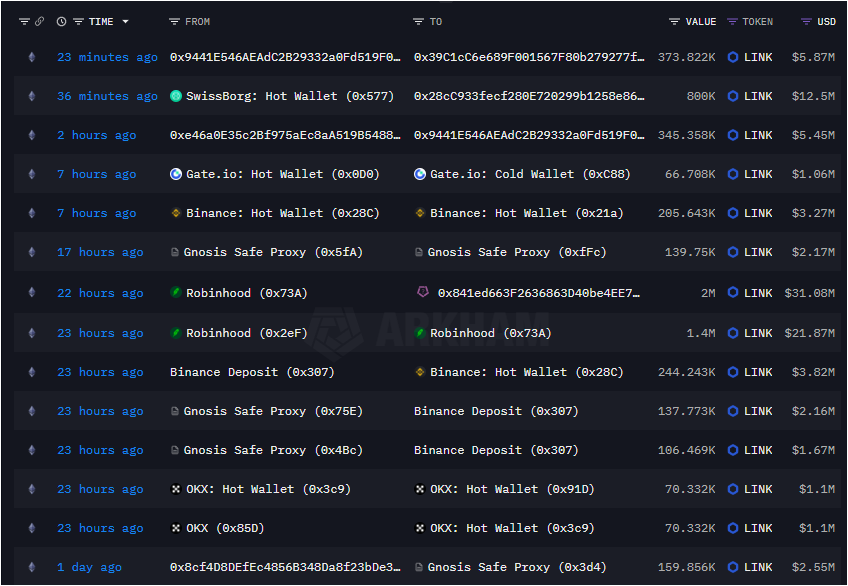Open the '2 hours ago' transaction link

97,135
